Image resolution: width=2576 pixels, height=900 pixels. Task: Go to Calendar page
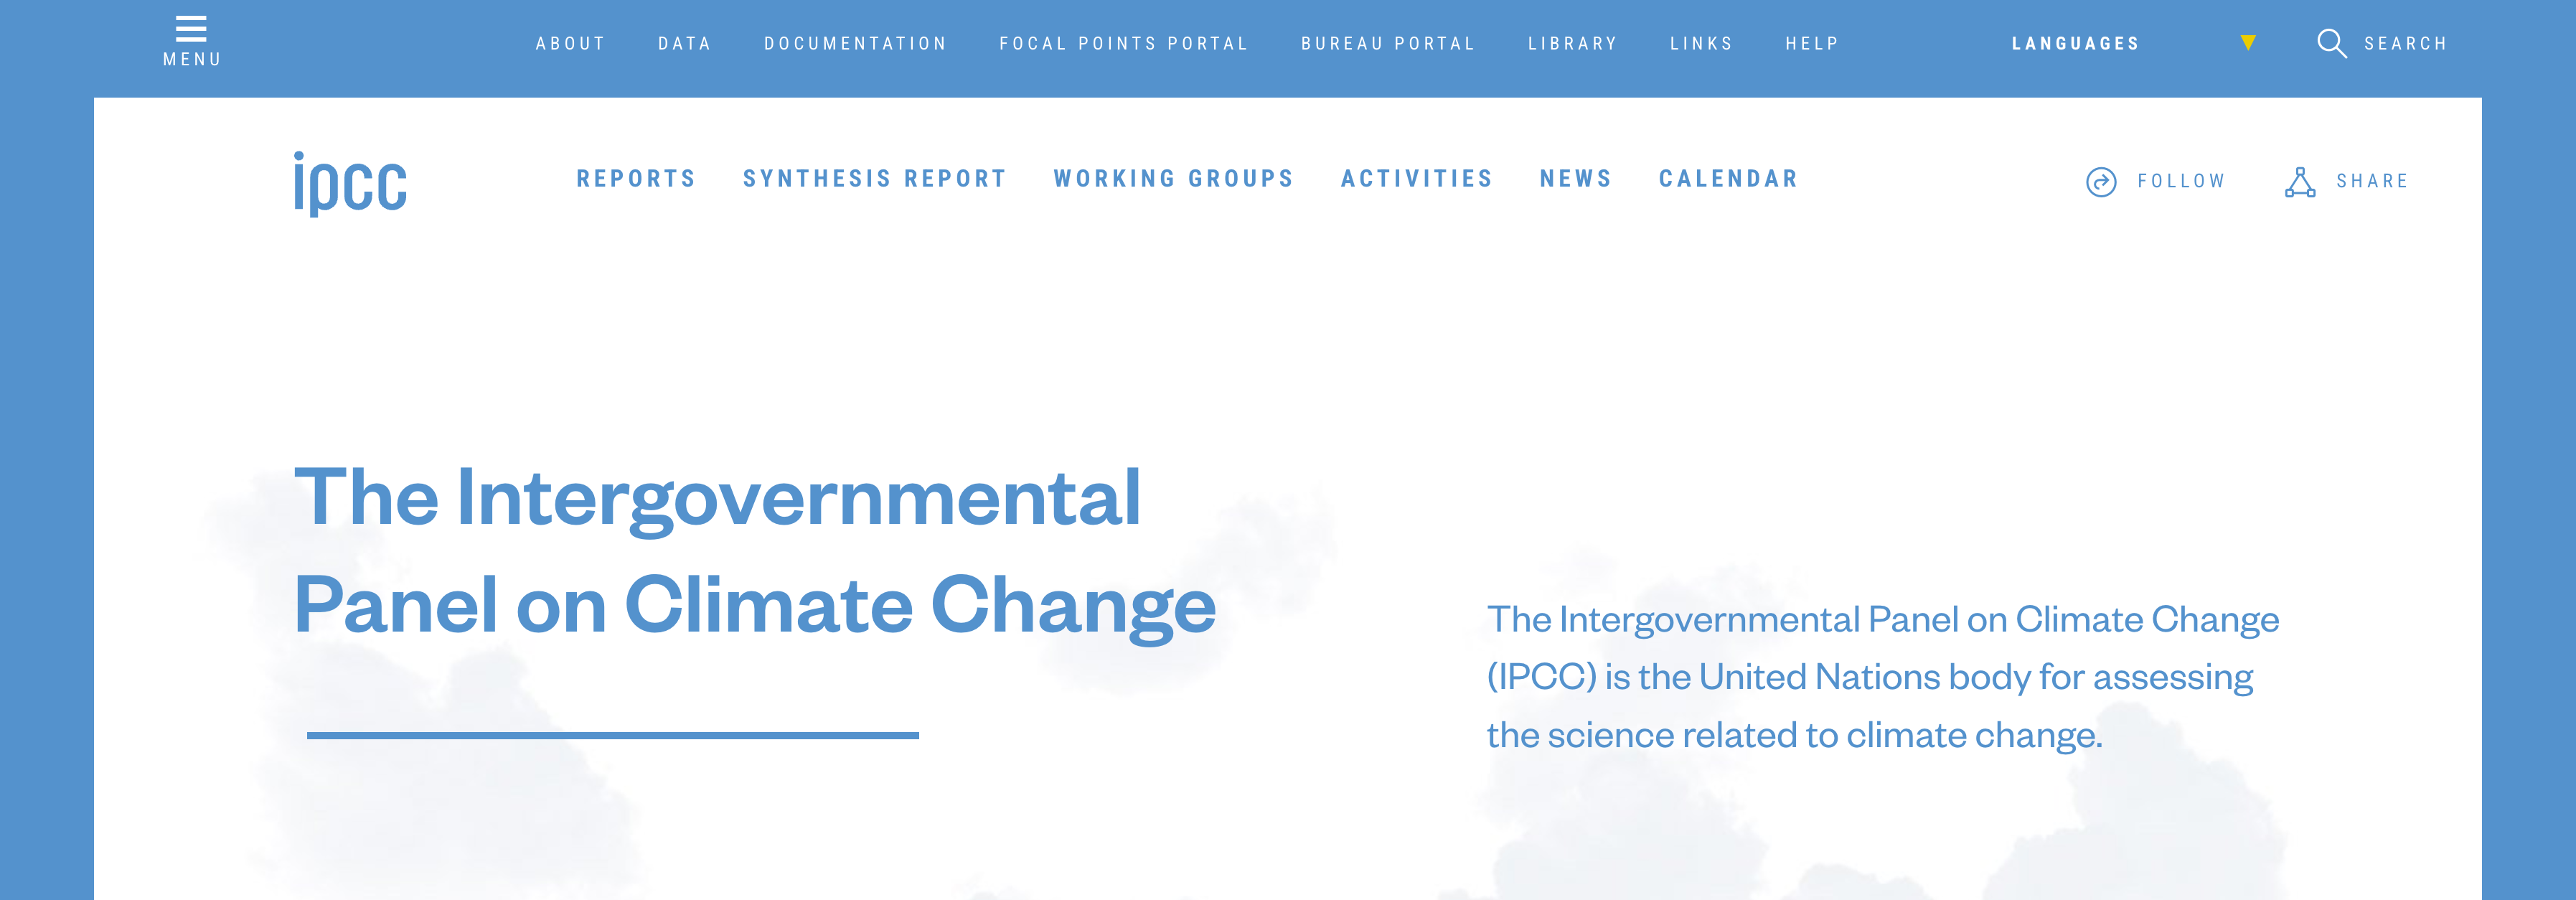[1729, 179]
